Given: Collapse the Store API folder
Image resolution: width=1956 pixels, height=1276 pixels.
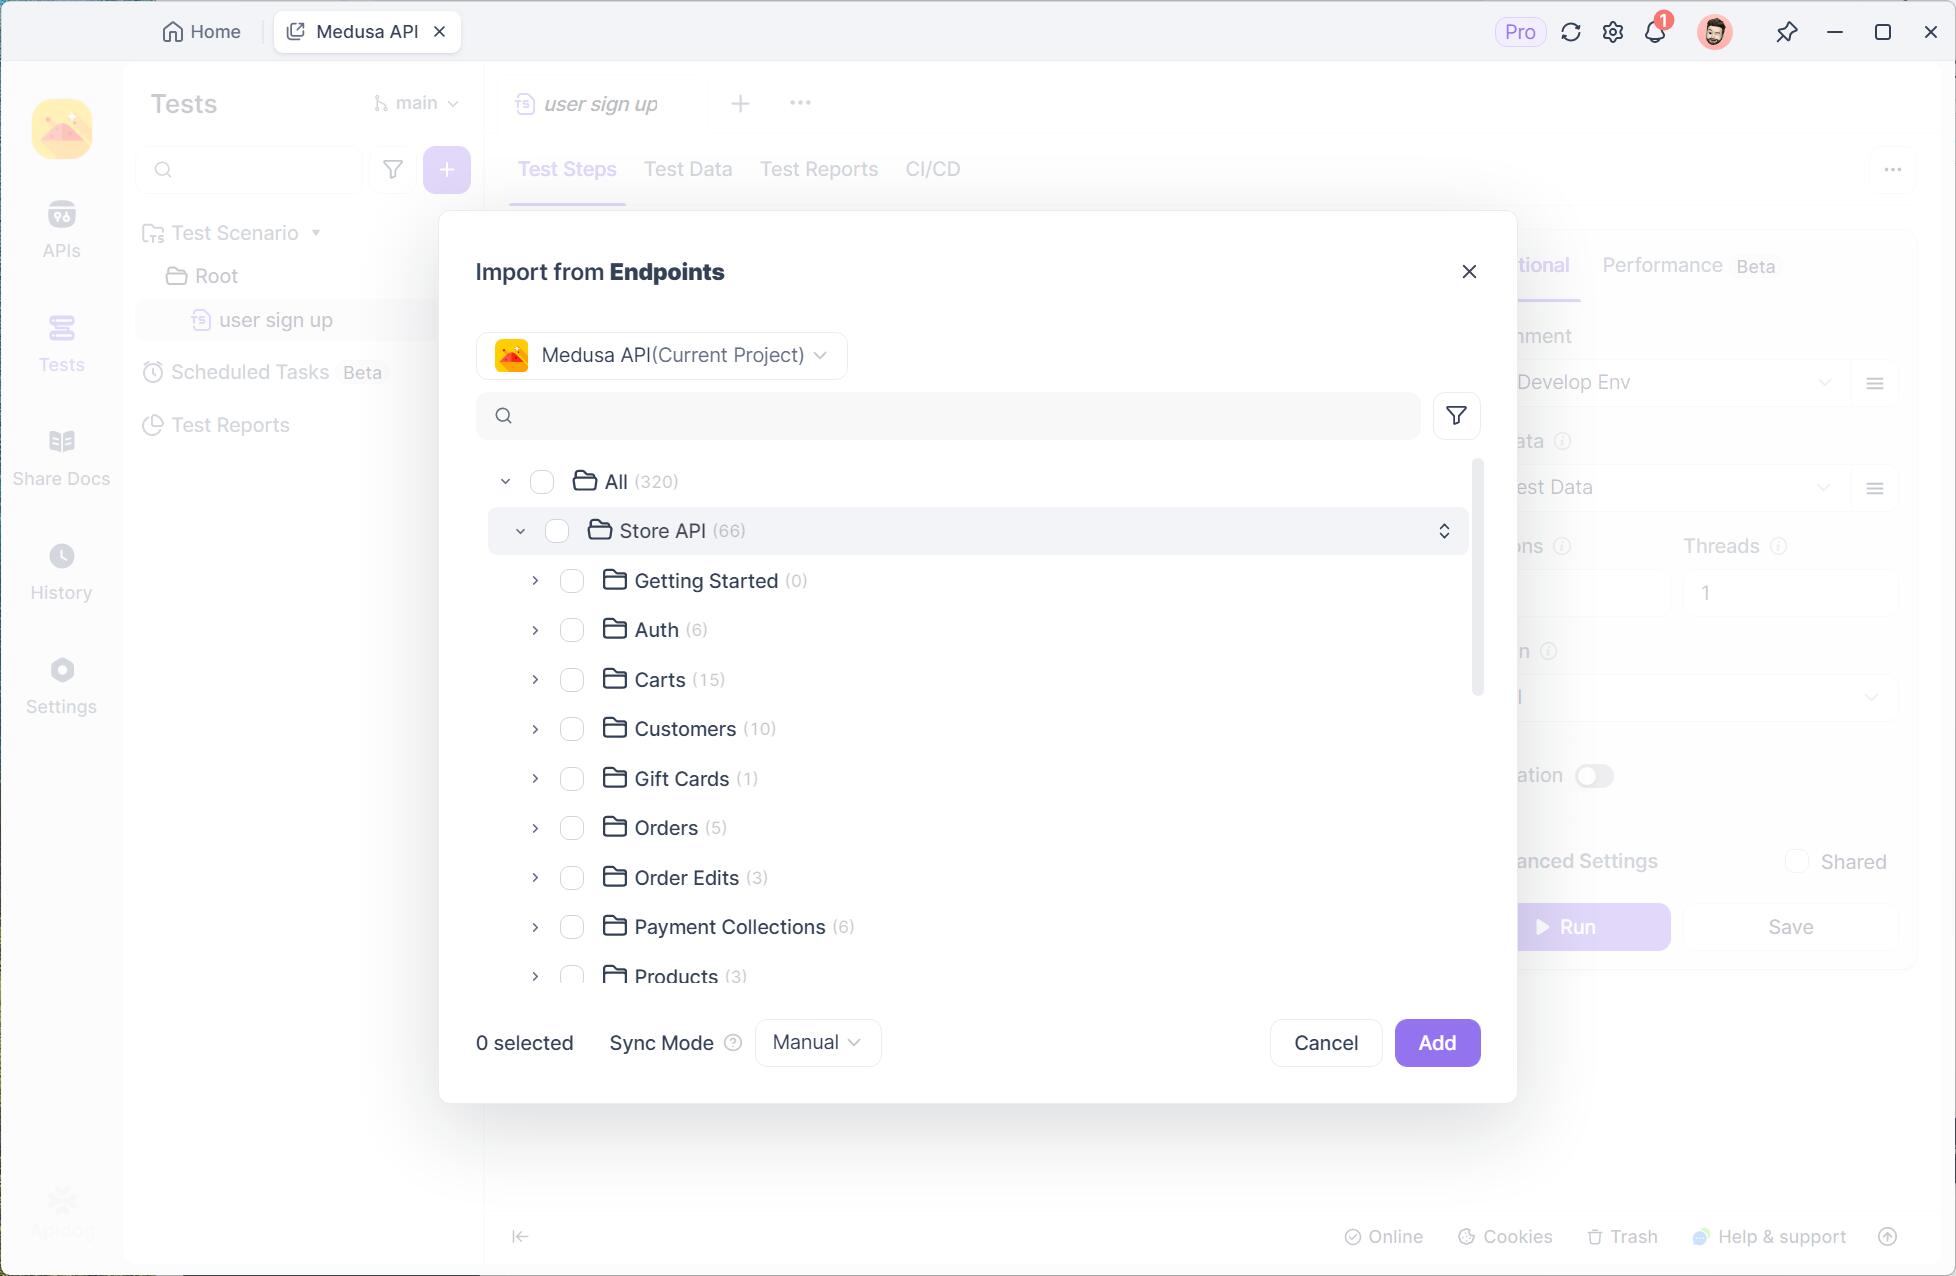Looking at the screenshot, I should coord(520,531).
